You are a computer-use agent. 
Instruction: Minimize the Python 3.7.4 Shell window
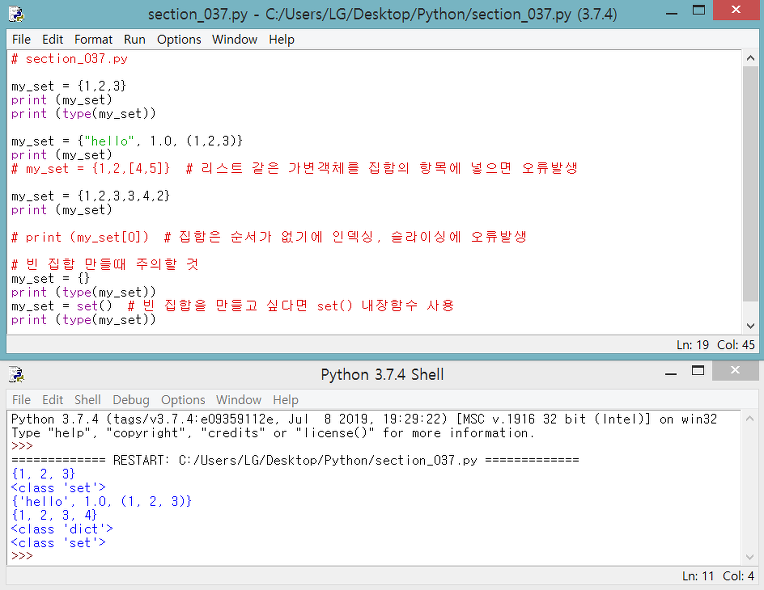pyautogui.click(x=671, y=373)
